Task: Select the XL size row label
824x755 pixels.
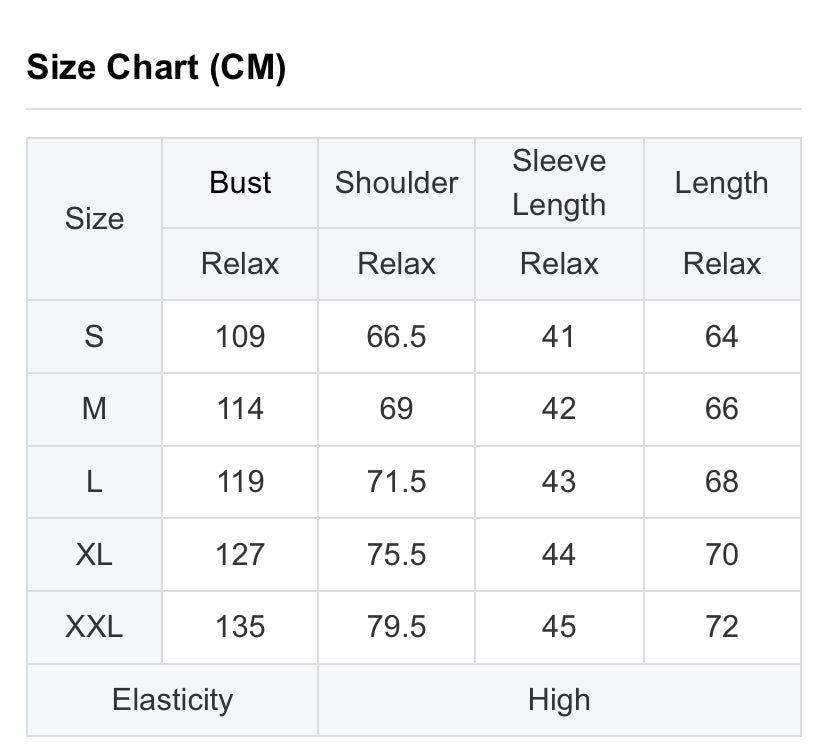Action: pos(94,554)
